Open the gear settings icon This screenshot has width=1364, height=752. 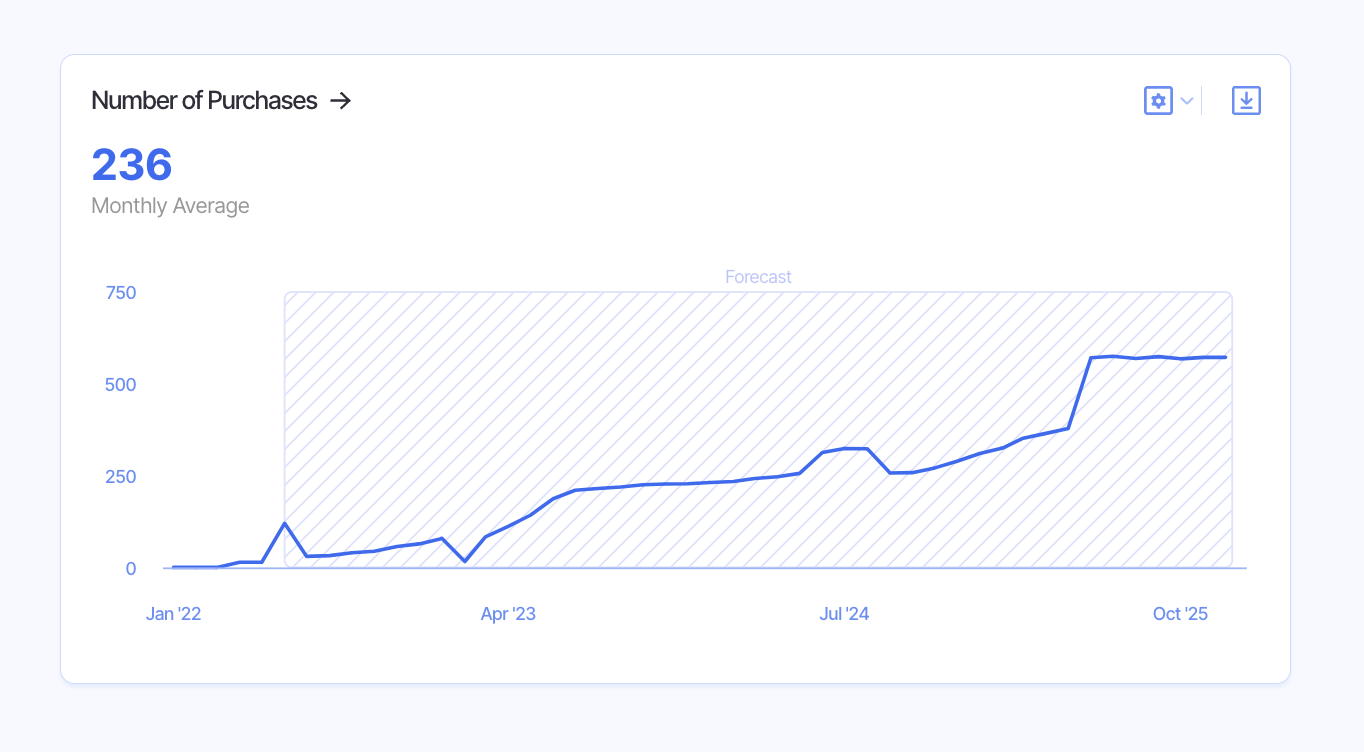pos(1158,101)
